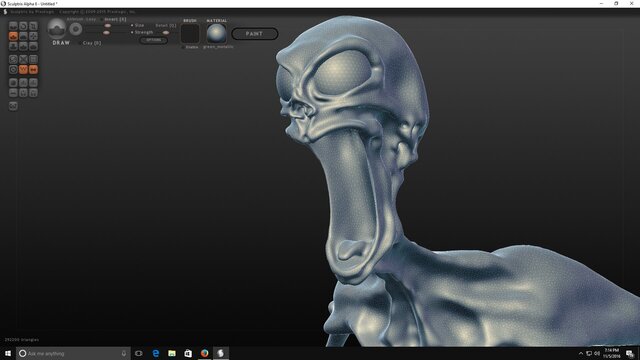Open the taskbar clock and date
Viewport: 640px width, 360px height.
point(611,353)
